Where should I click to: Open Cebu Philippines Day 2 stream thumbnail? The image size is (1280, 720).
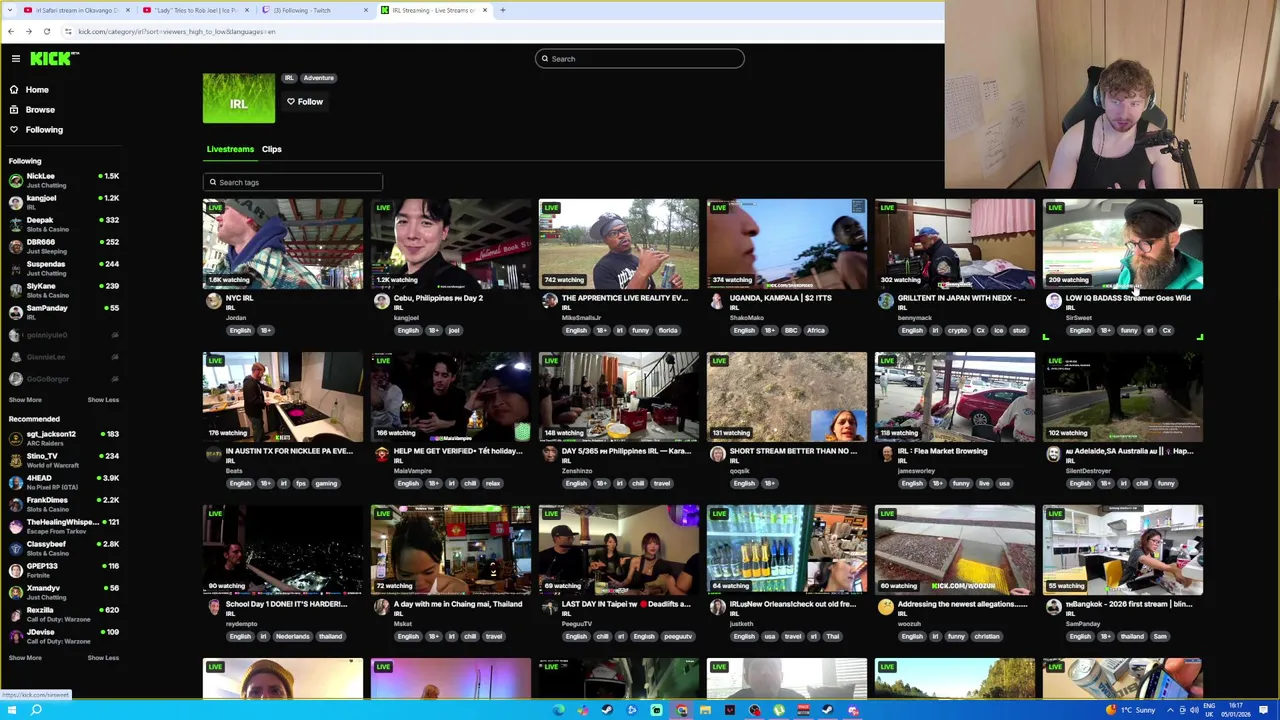451,244
